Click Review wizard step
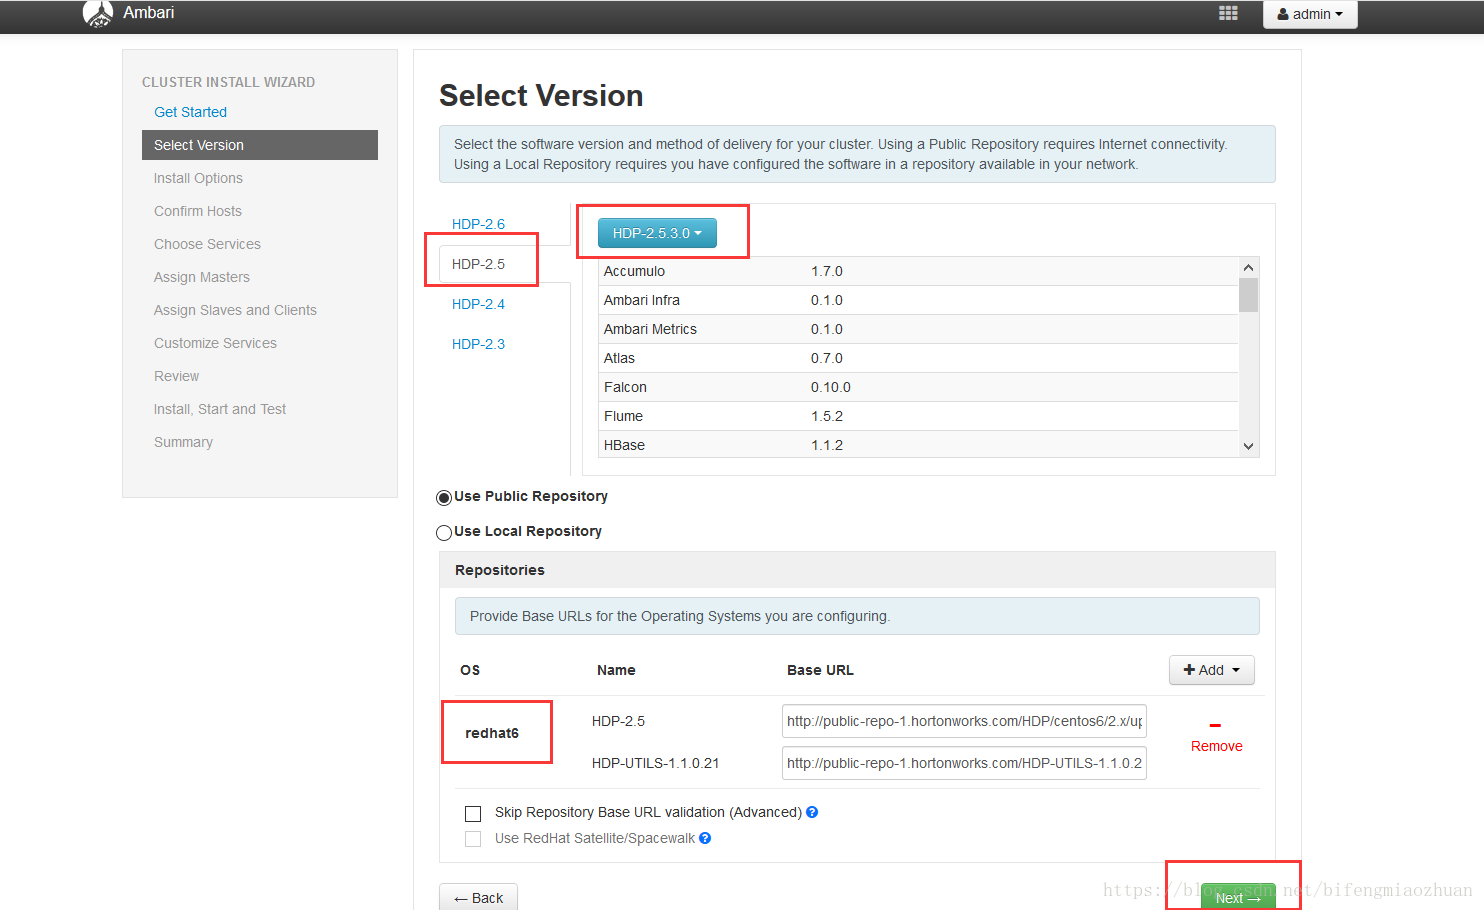Screen dimensions: 1484x910 (x=176, y=376)
